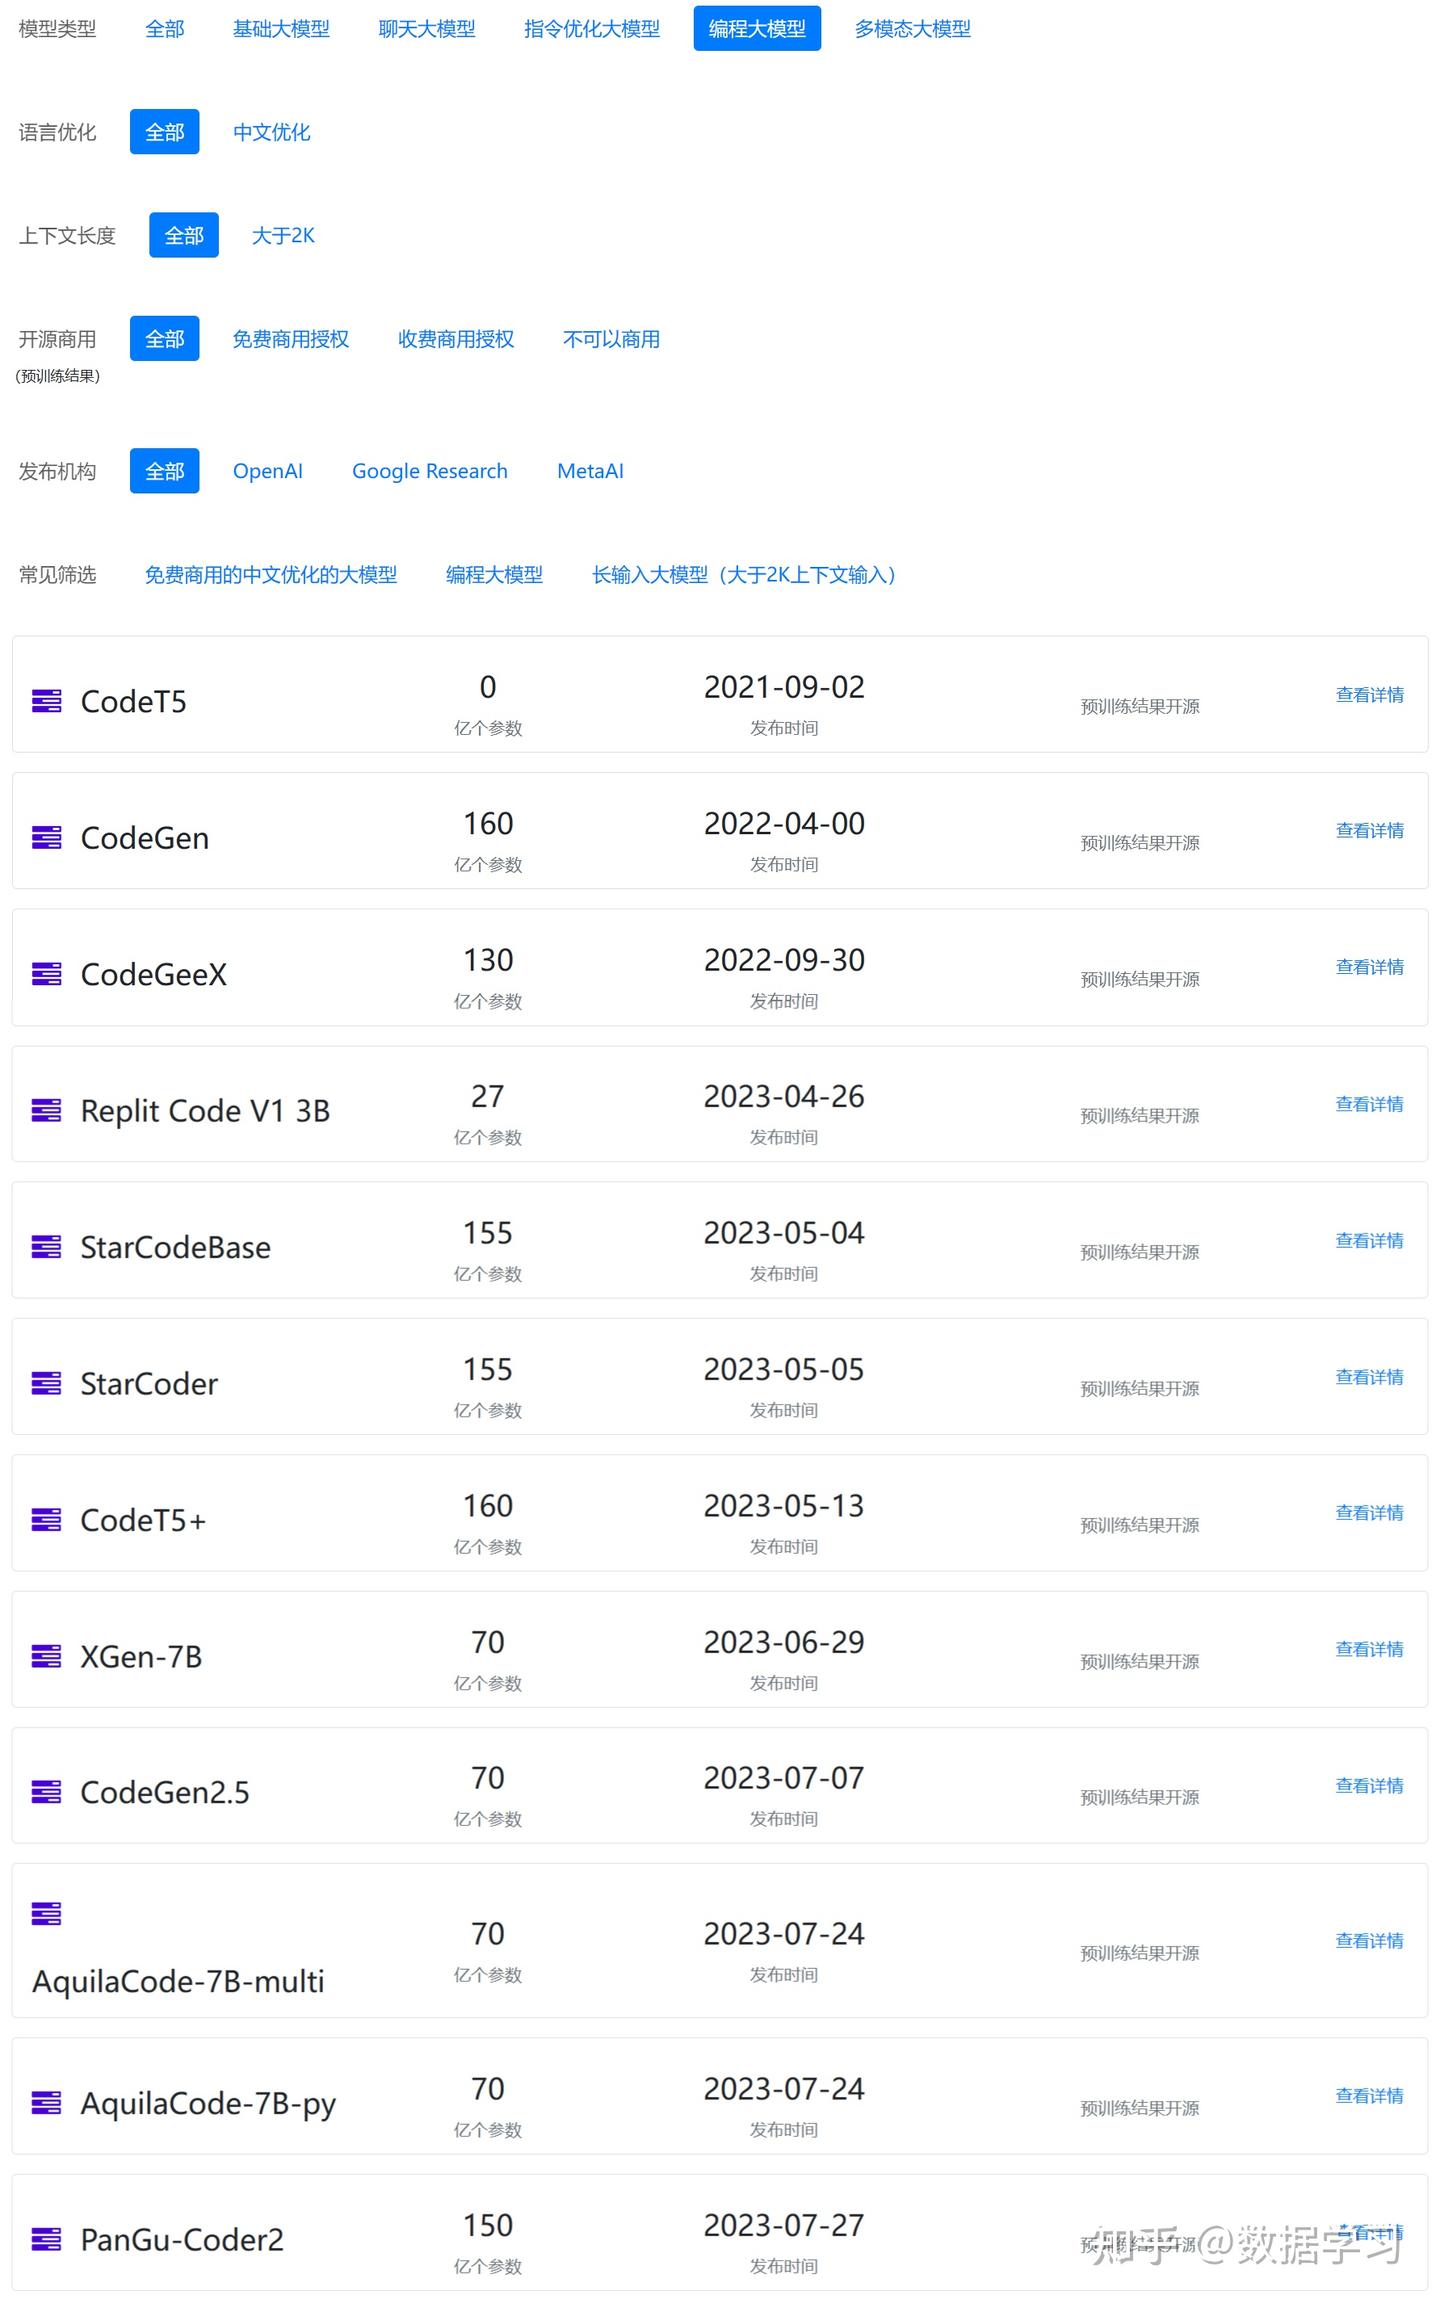Screen dimensions: 1440x2304
Task: Filter publishers by OpenAI
Action: click(267, 471)
